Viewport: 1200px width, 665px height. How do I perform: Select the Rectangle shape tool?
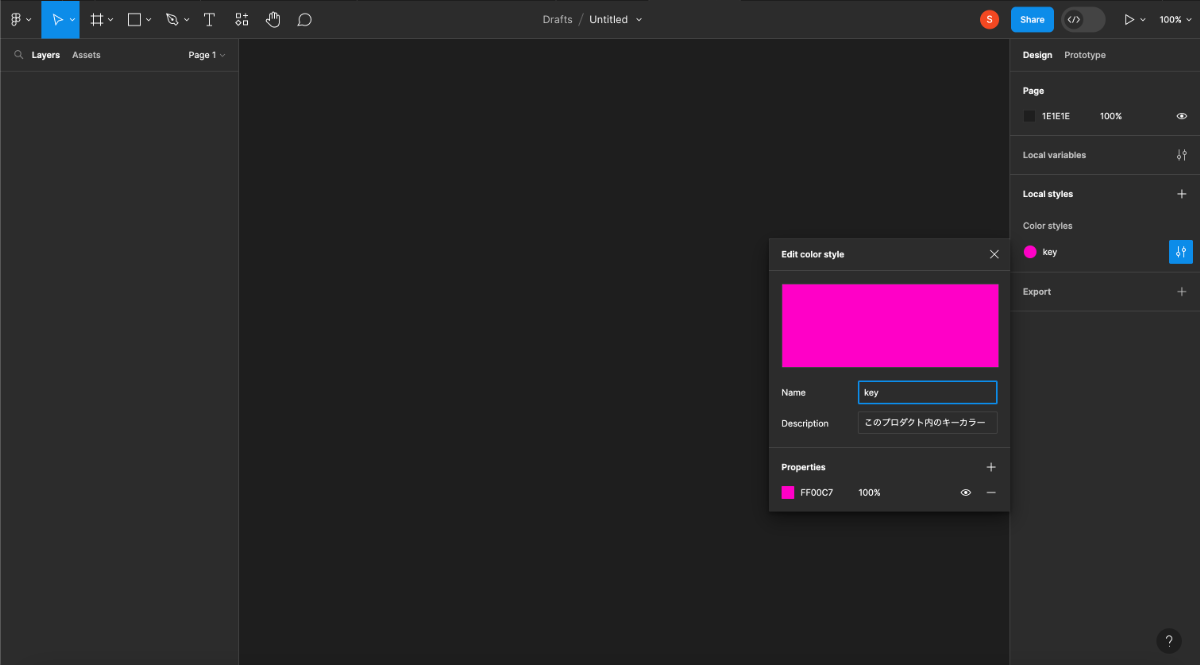(134, 19)
